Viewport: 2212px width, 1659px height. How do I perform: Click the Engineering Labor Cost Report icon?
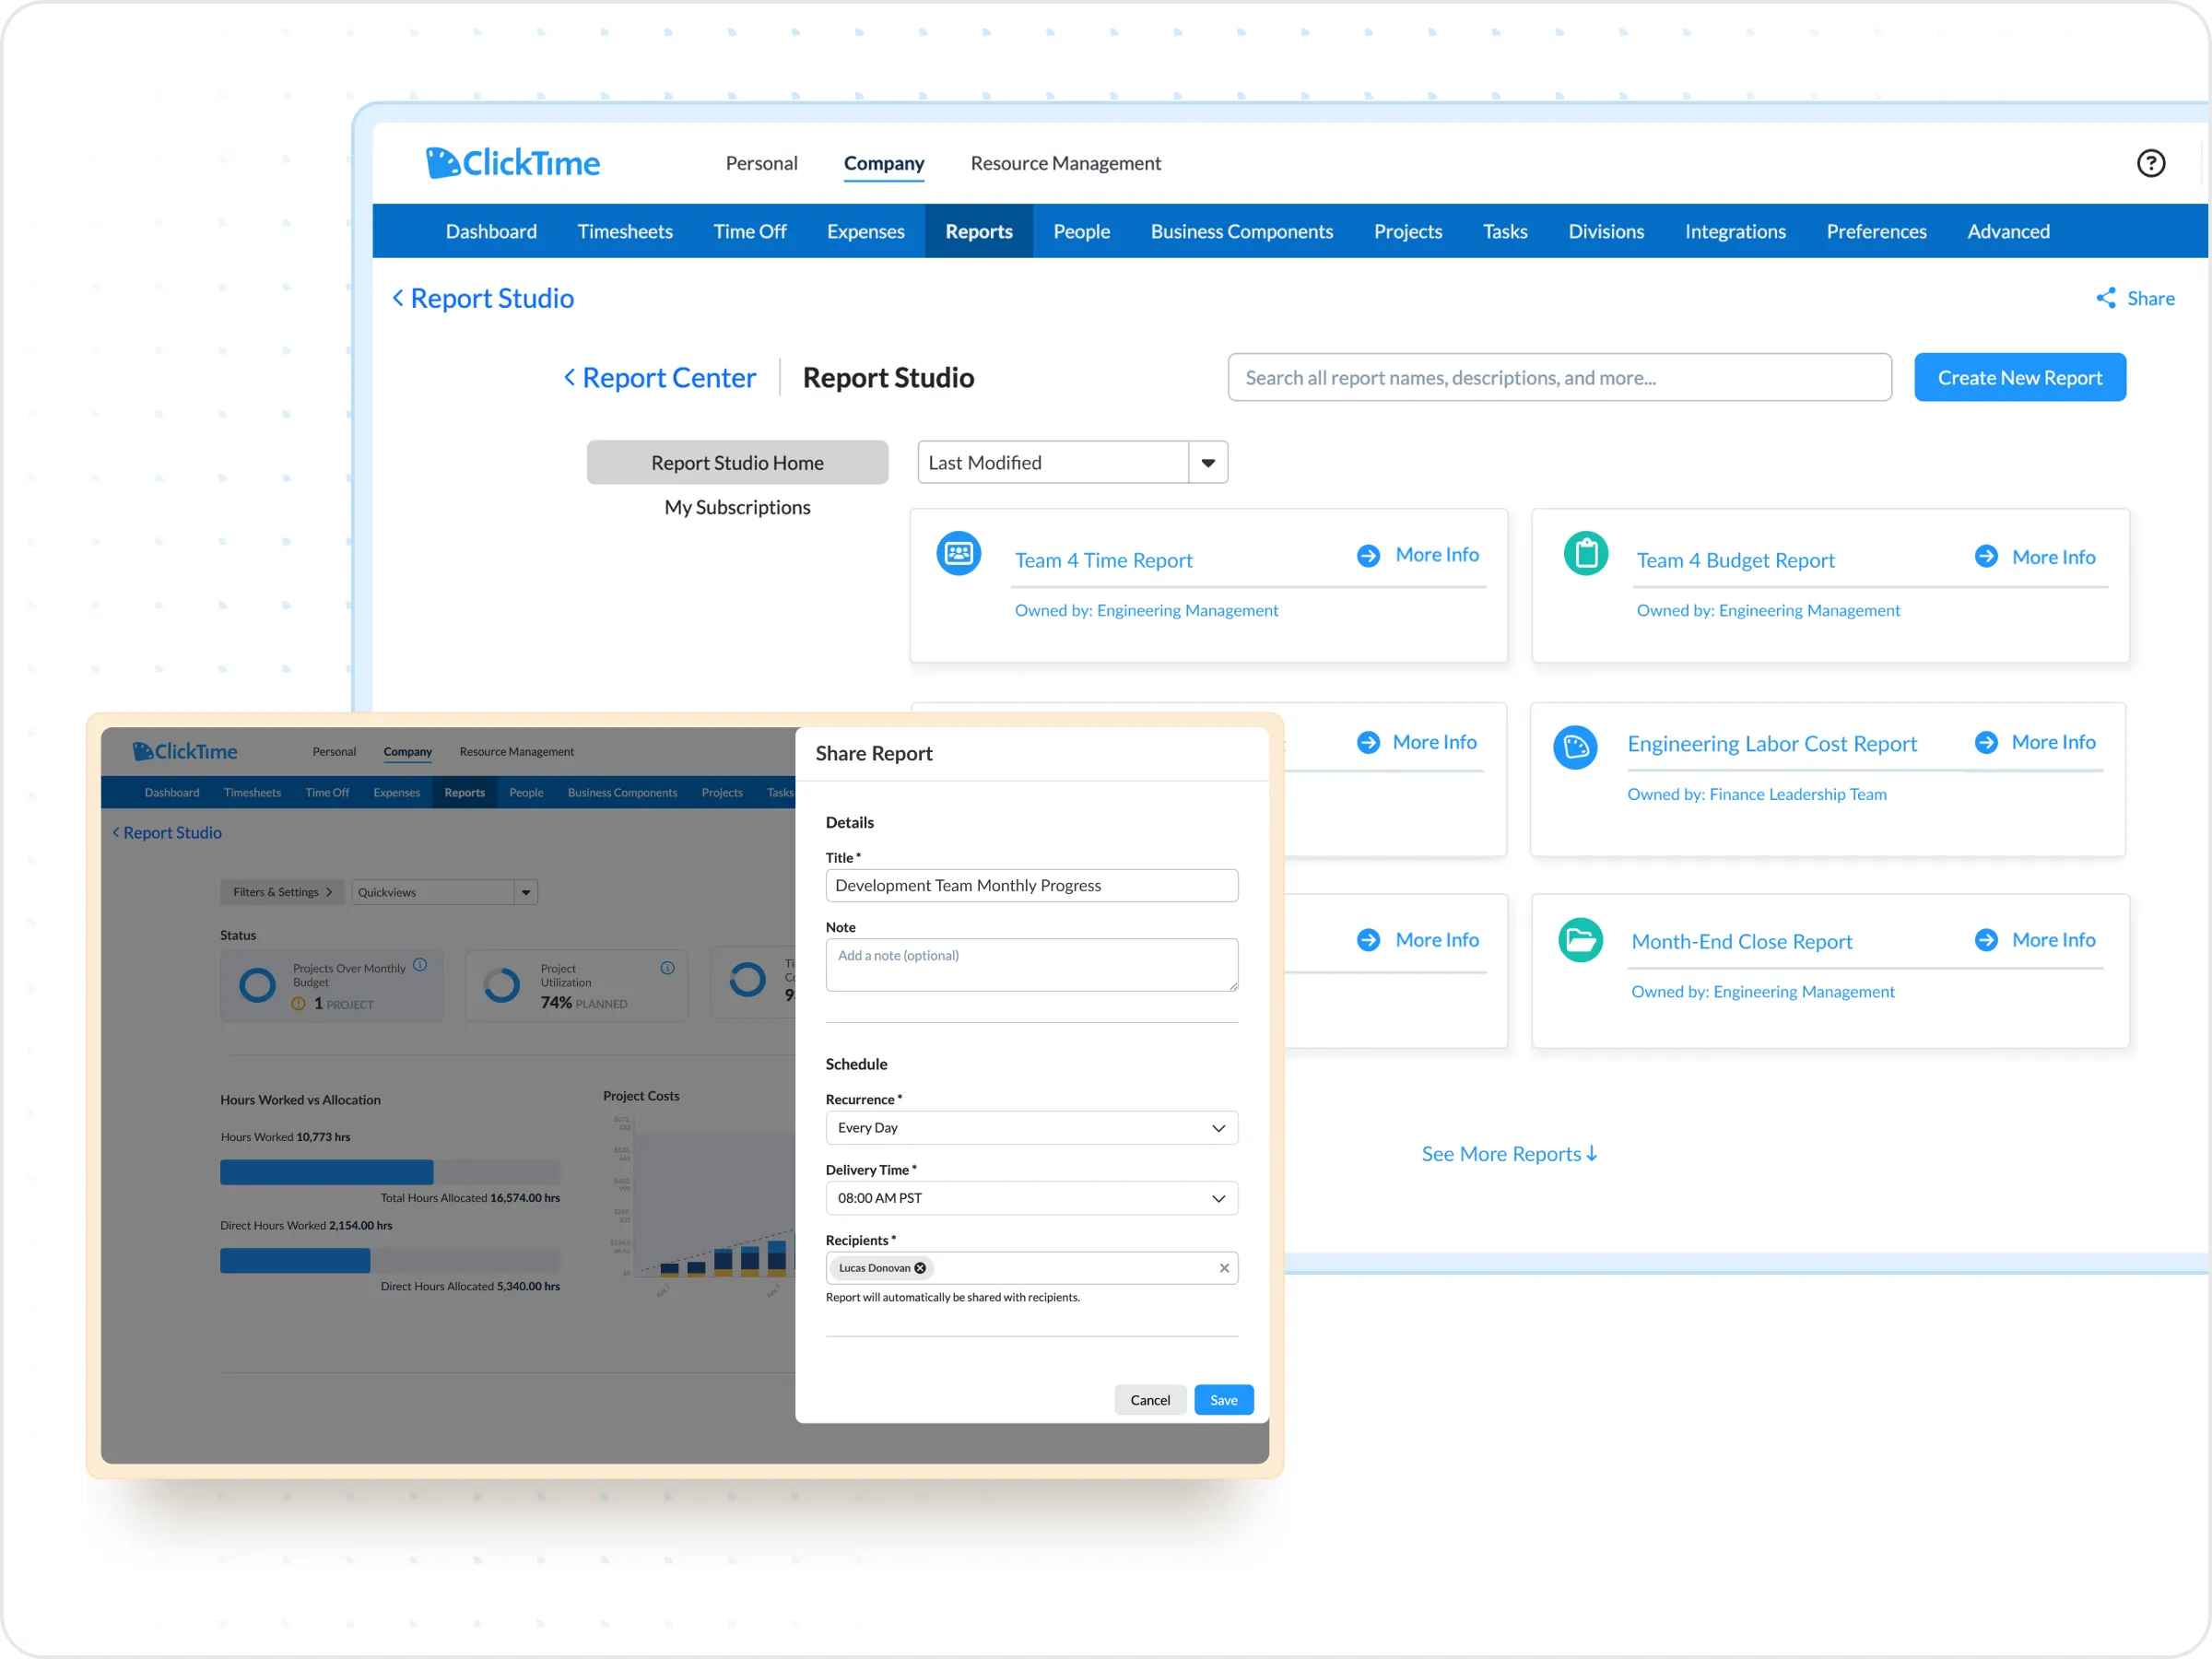click(x=1575, y=747)
